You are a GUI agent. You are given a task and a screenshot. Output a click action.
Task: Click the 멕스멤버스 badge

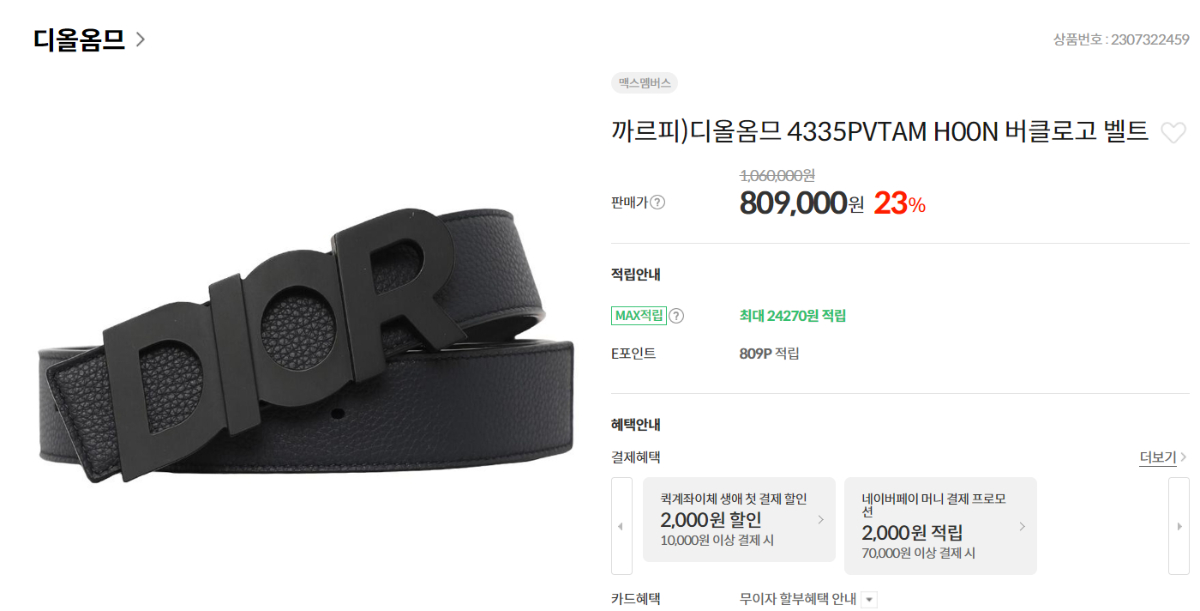click(x=644, y=83)
